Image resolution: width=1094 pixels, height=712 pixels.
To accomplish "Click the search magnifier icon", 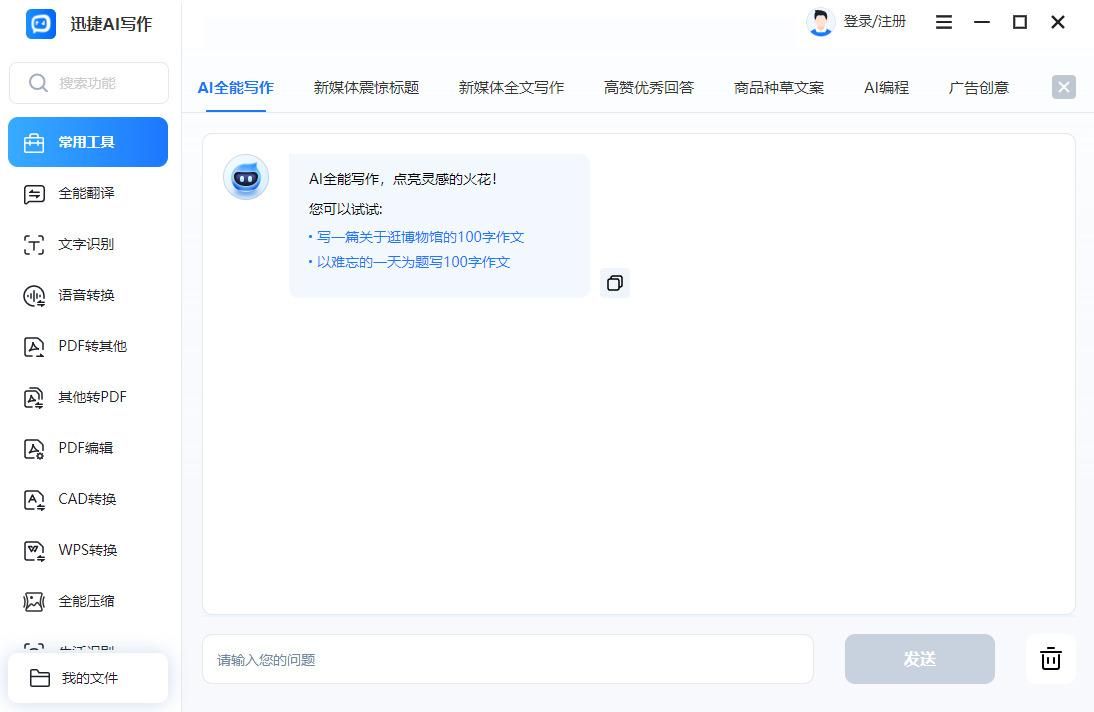I will point(38,83).
